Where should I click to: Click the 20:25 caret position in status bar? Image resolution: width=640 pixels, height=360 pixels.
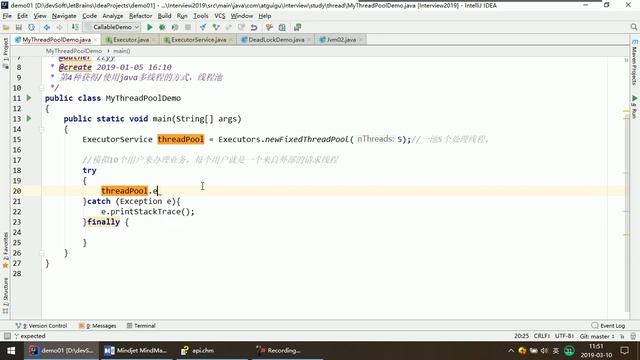(x=521, y=336)
